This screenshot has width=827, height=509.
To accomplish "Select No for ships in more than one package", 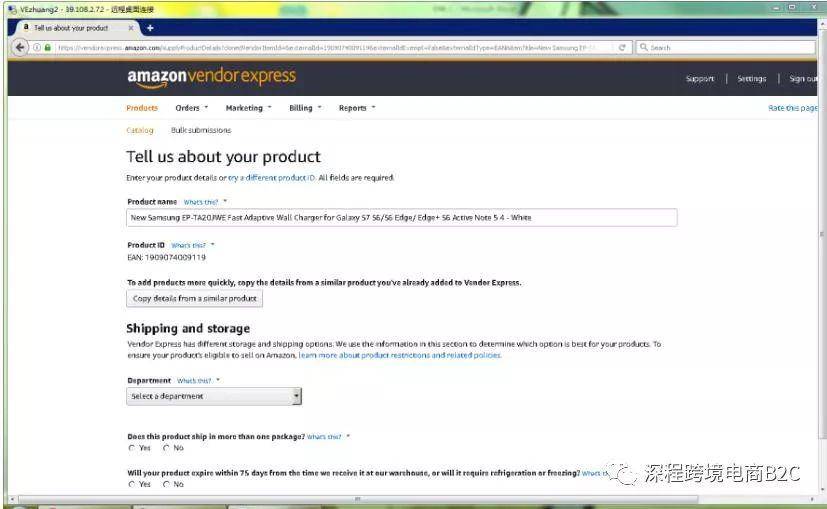I will (x=166, y=448).
